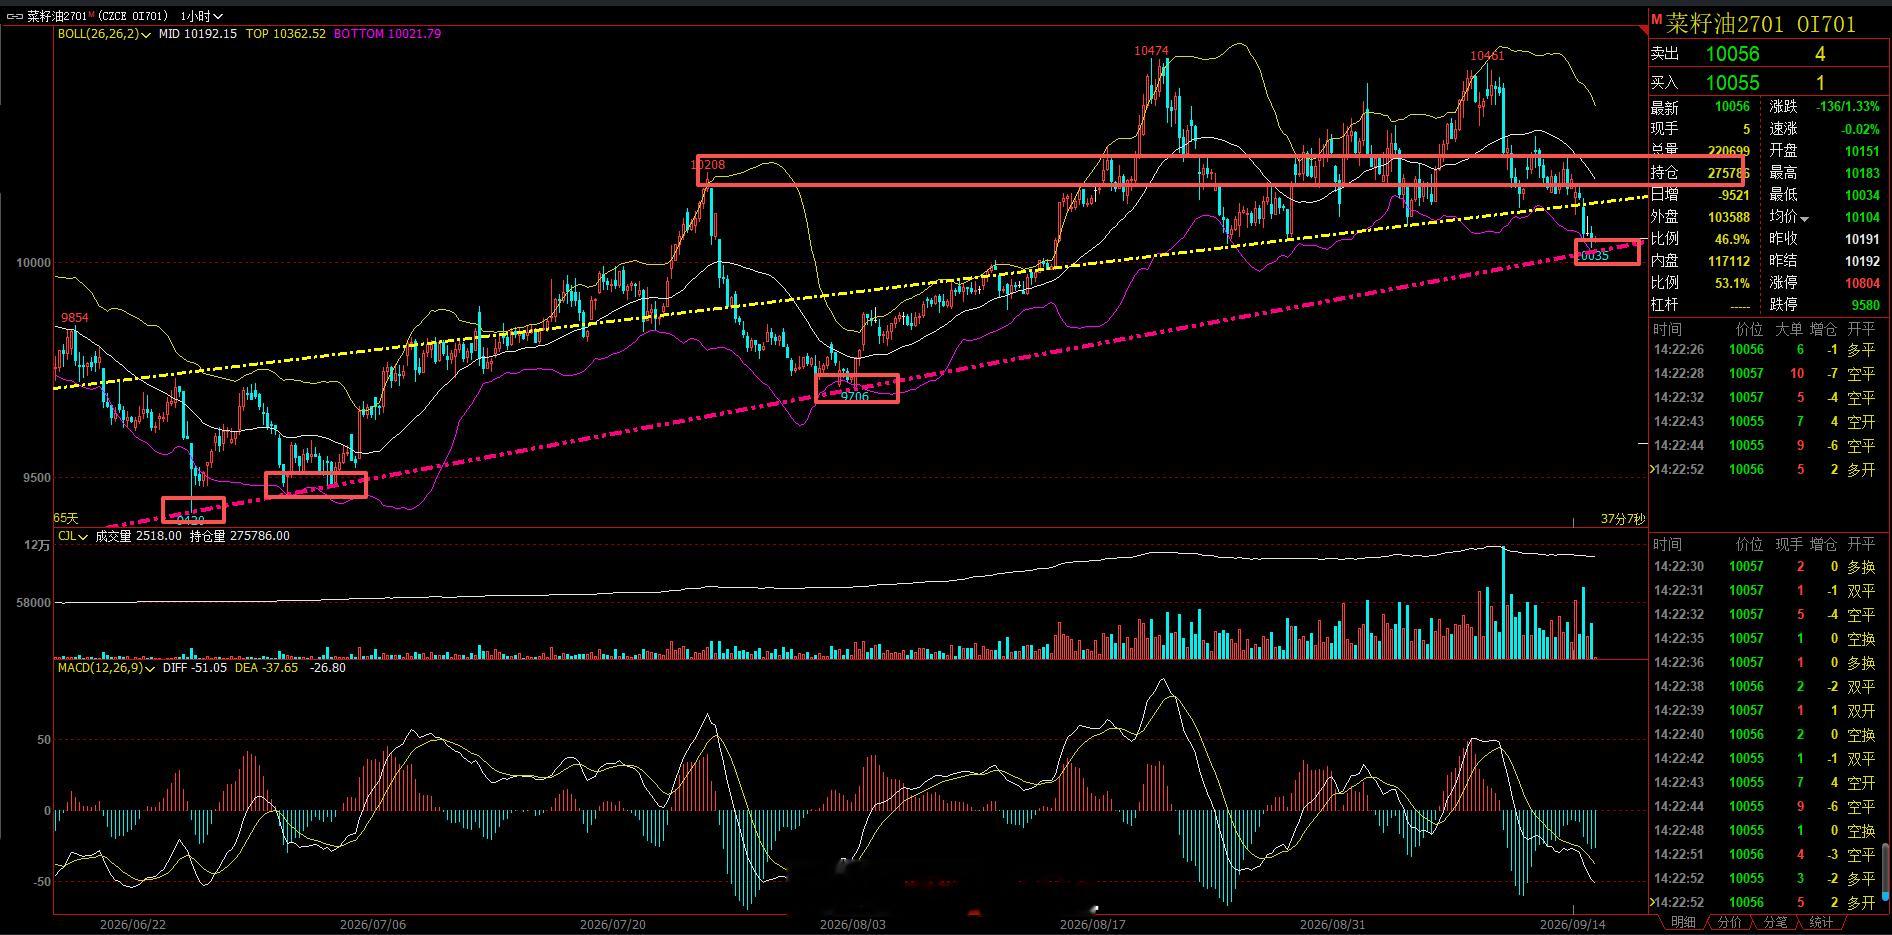Click the 涨停 value 10804
Image resolution: width=1892 pixels, height=935 pixels.
click(x=1862, y=283)
